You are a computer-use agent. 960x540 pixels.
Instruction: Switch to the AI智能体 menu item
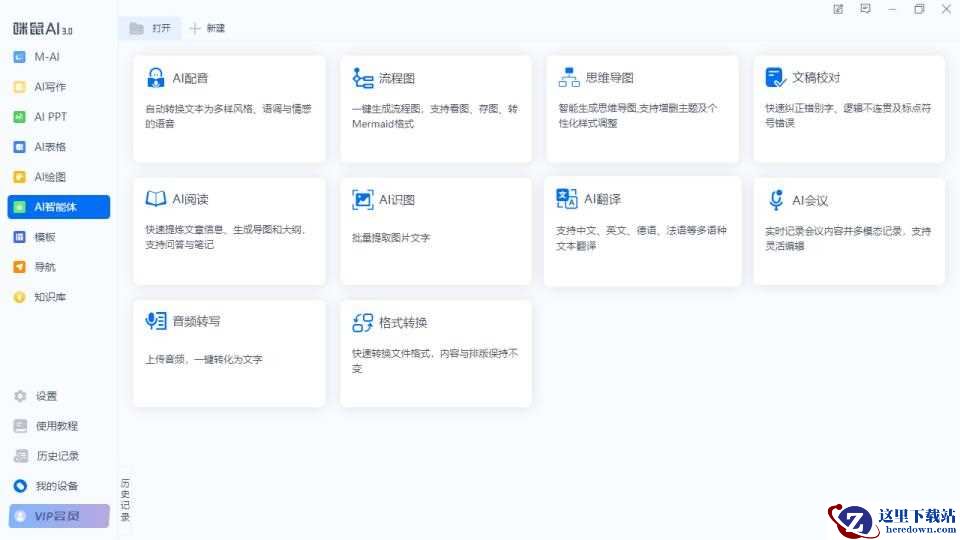[x=59, y=207]
